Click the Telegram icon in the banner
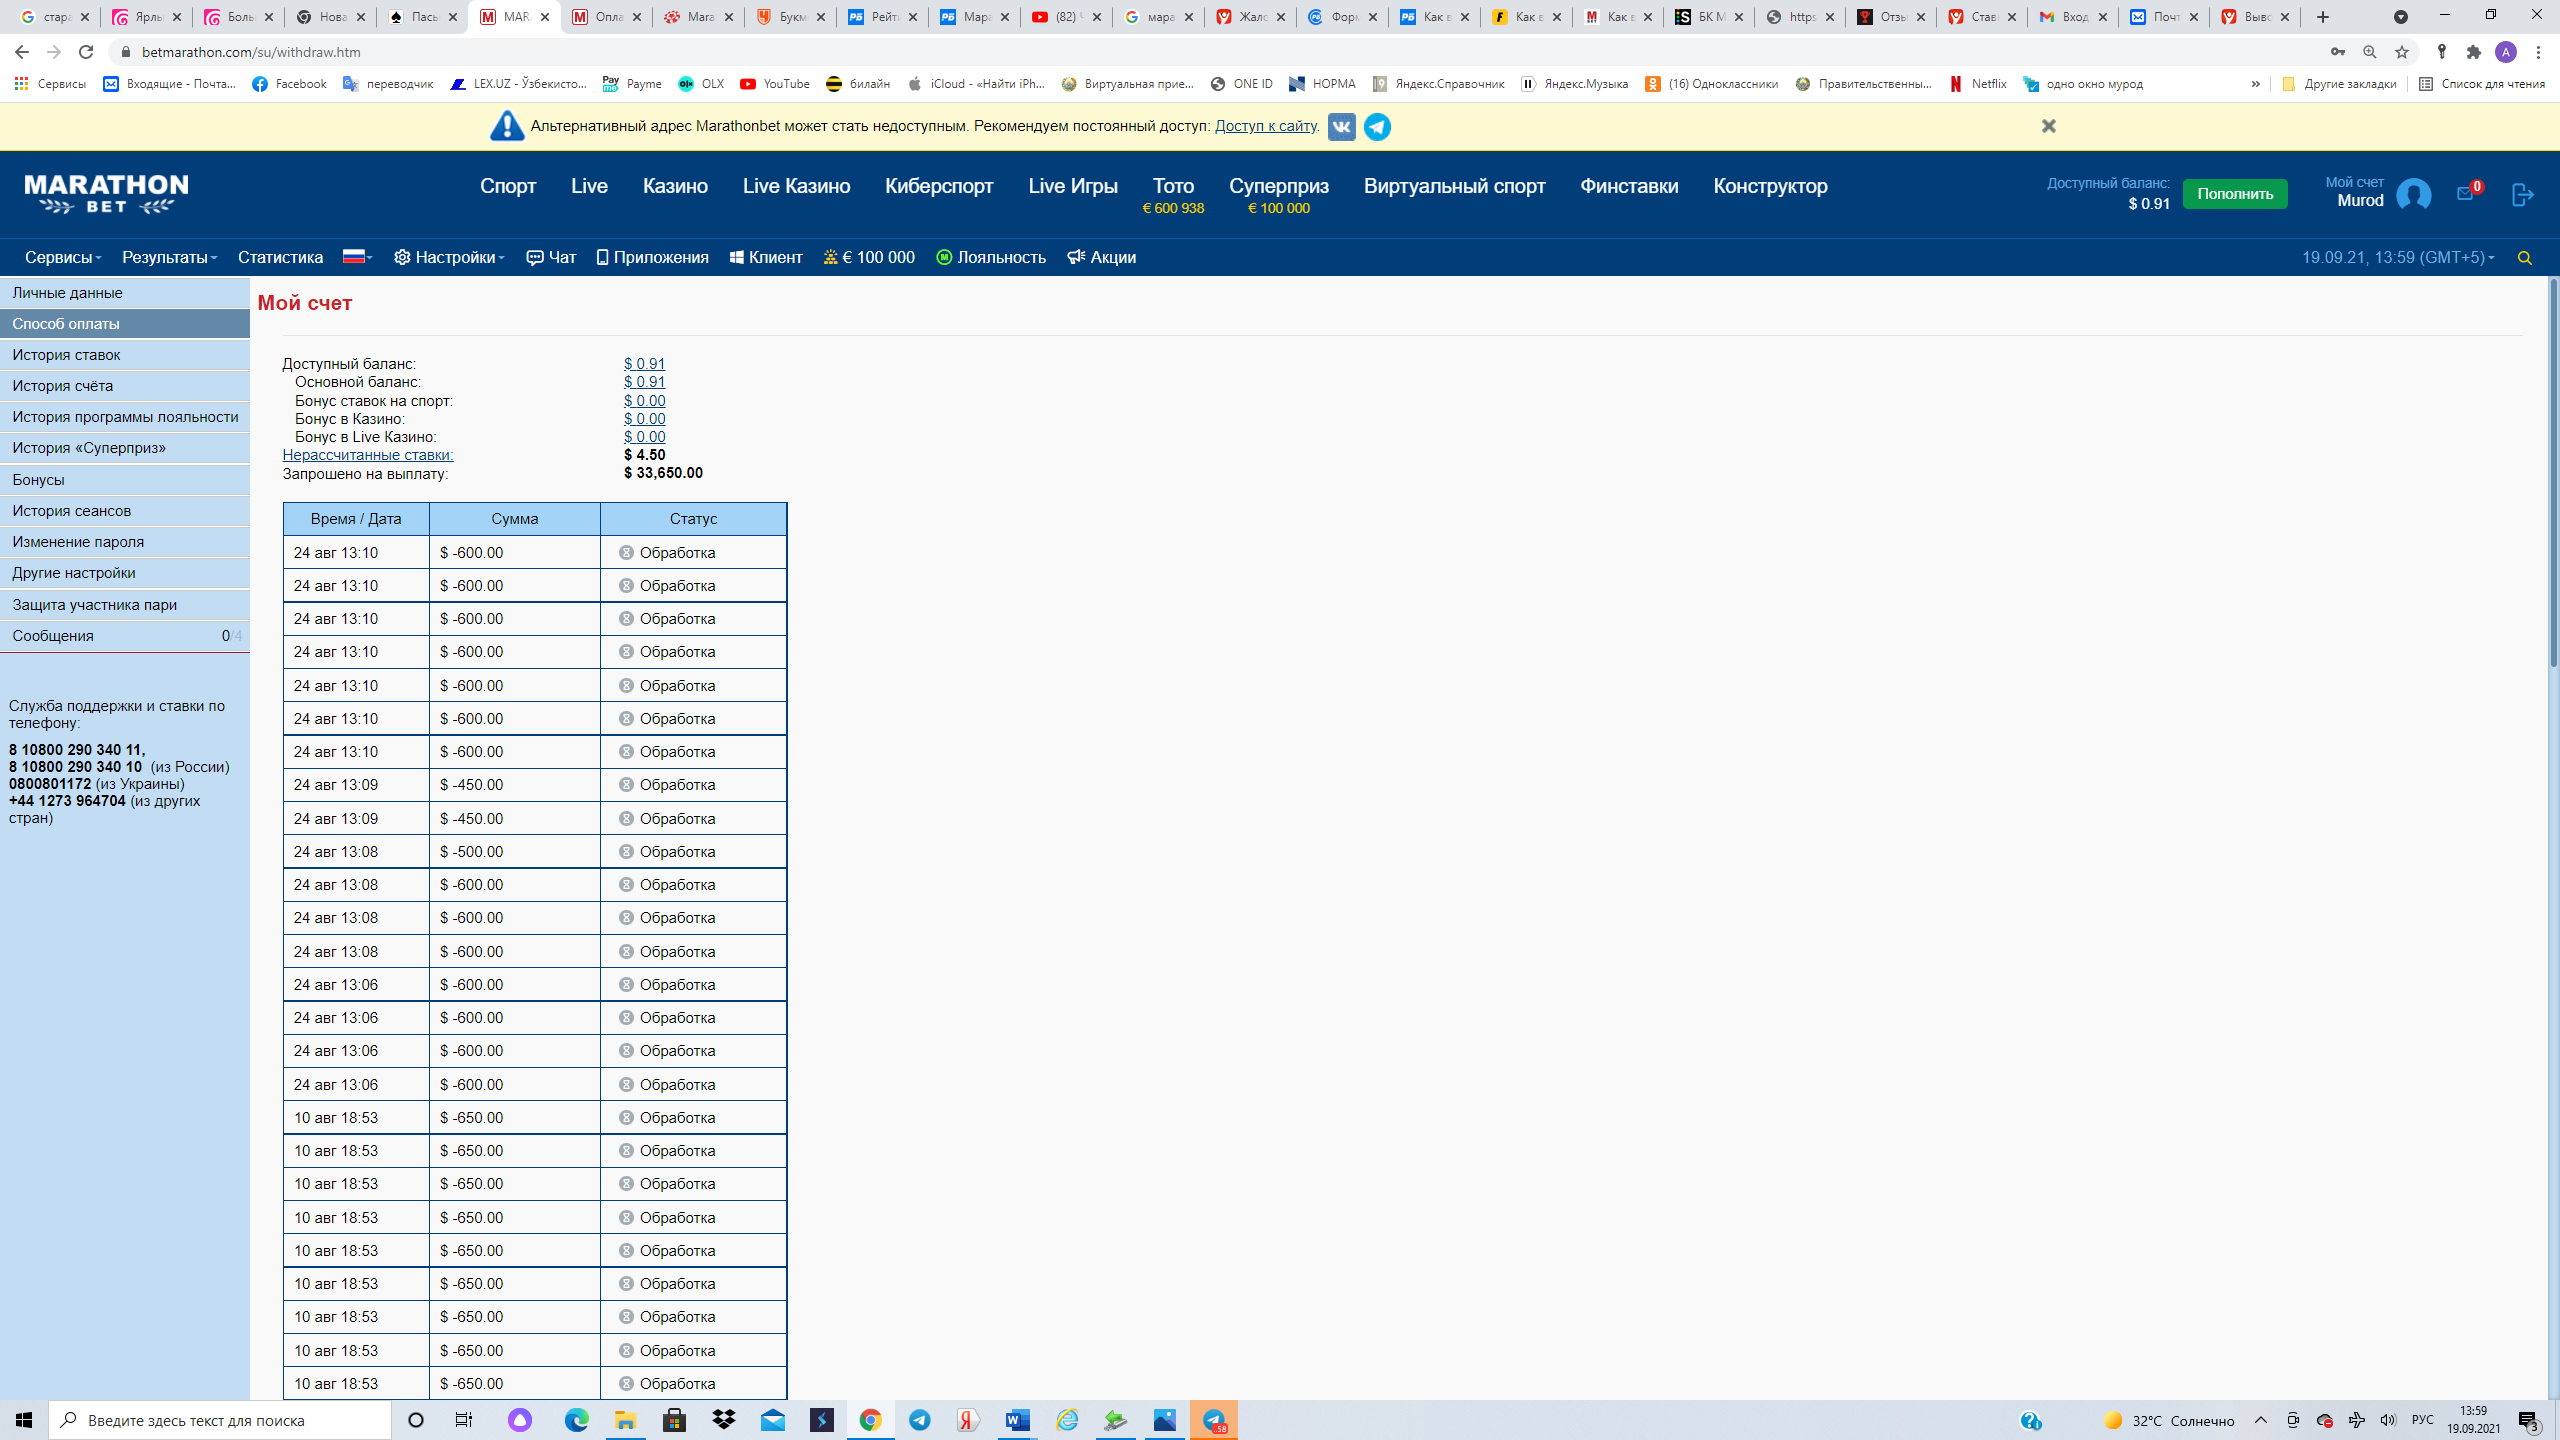Screen dimensions: 2560x1440 pos(1377,127)
